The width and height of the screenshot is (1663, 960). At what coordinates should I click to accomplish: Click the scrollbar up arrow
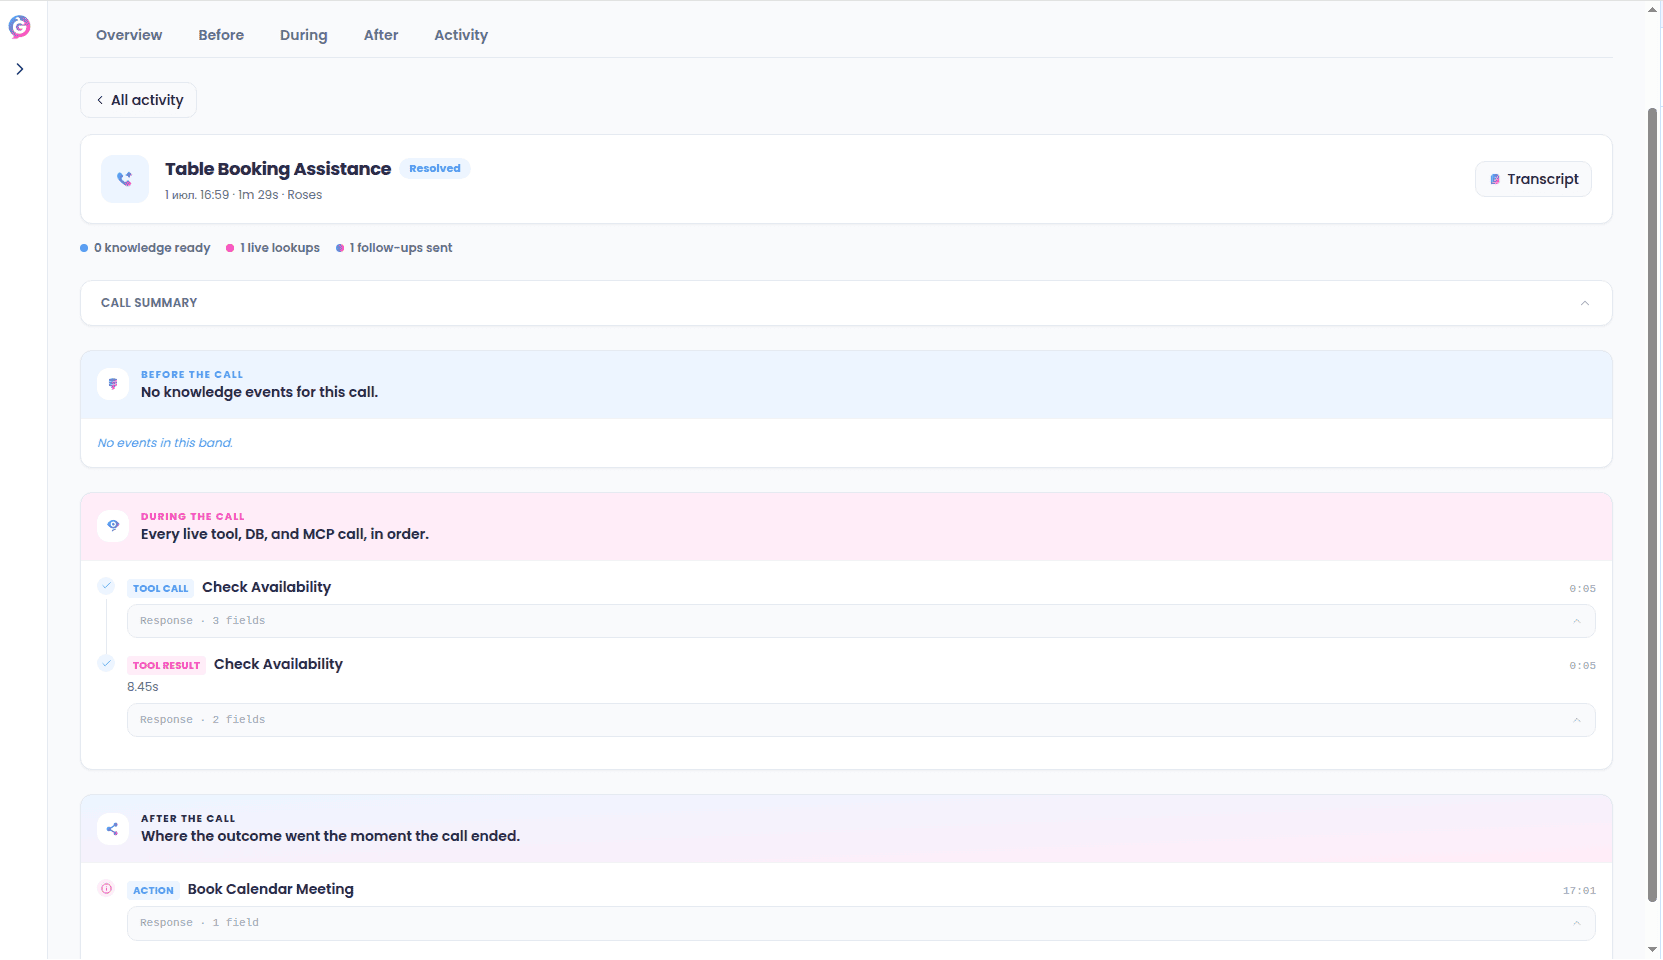click(x=1653, y=9)
